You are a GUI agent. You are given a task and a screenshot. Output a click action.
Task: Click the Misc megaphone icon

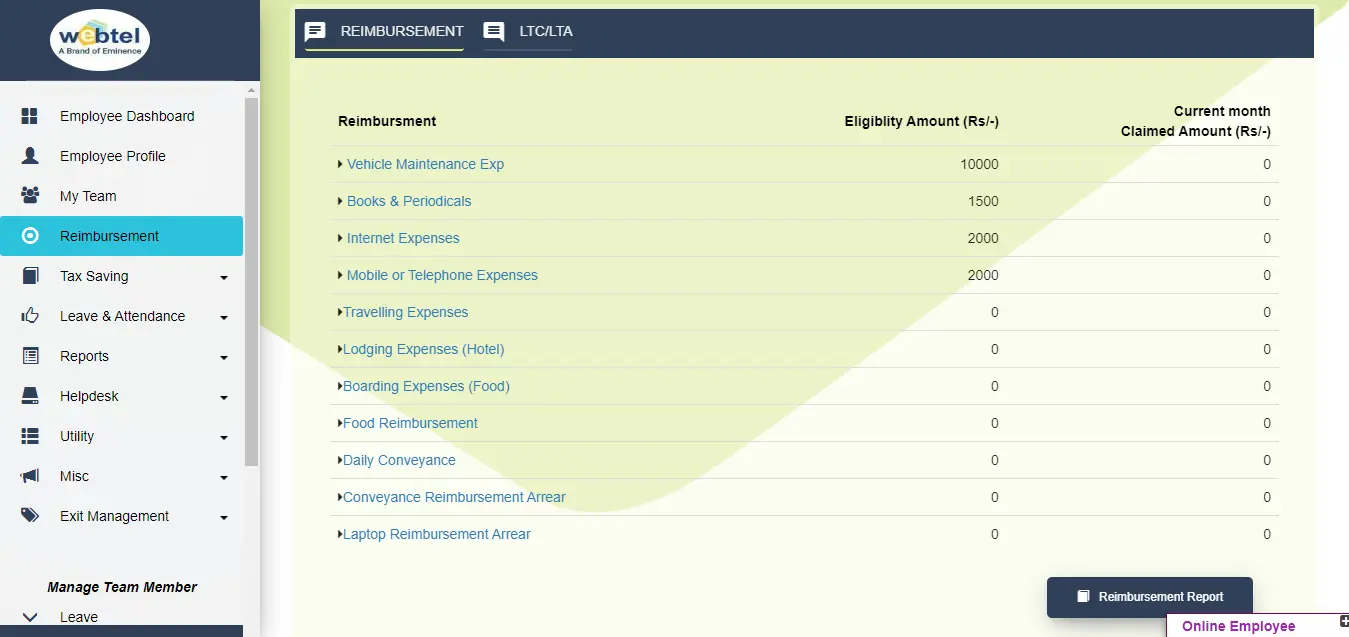pos(30,476)
